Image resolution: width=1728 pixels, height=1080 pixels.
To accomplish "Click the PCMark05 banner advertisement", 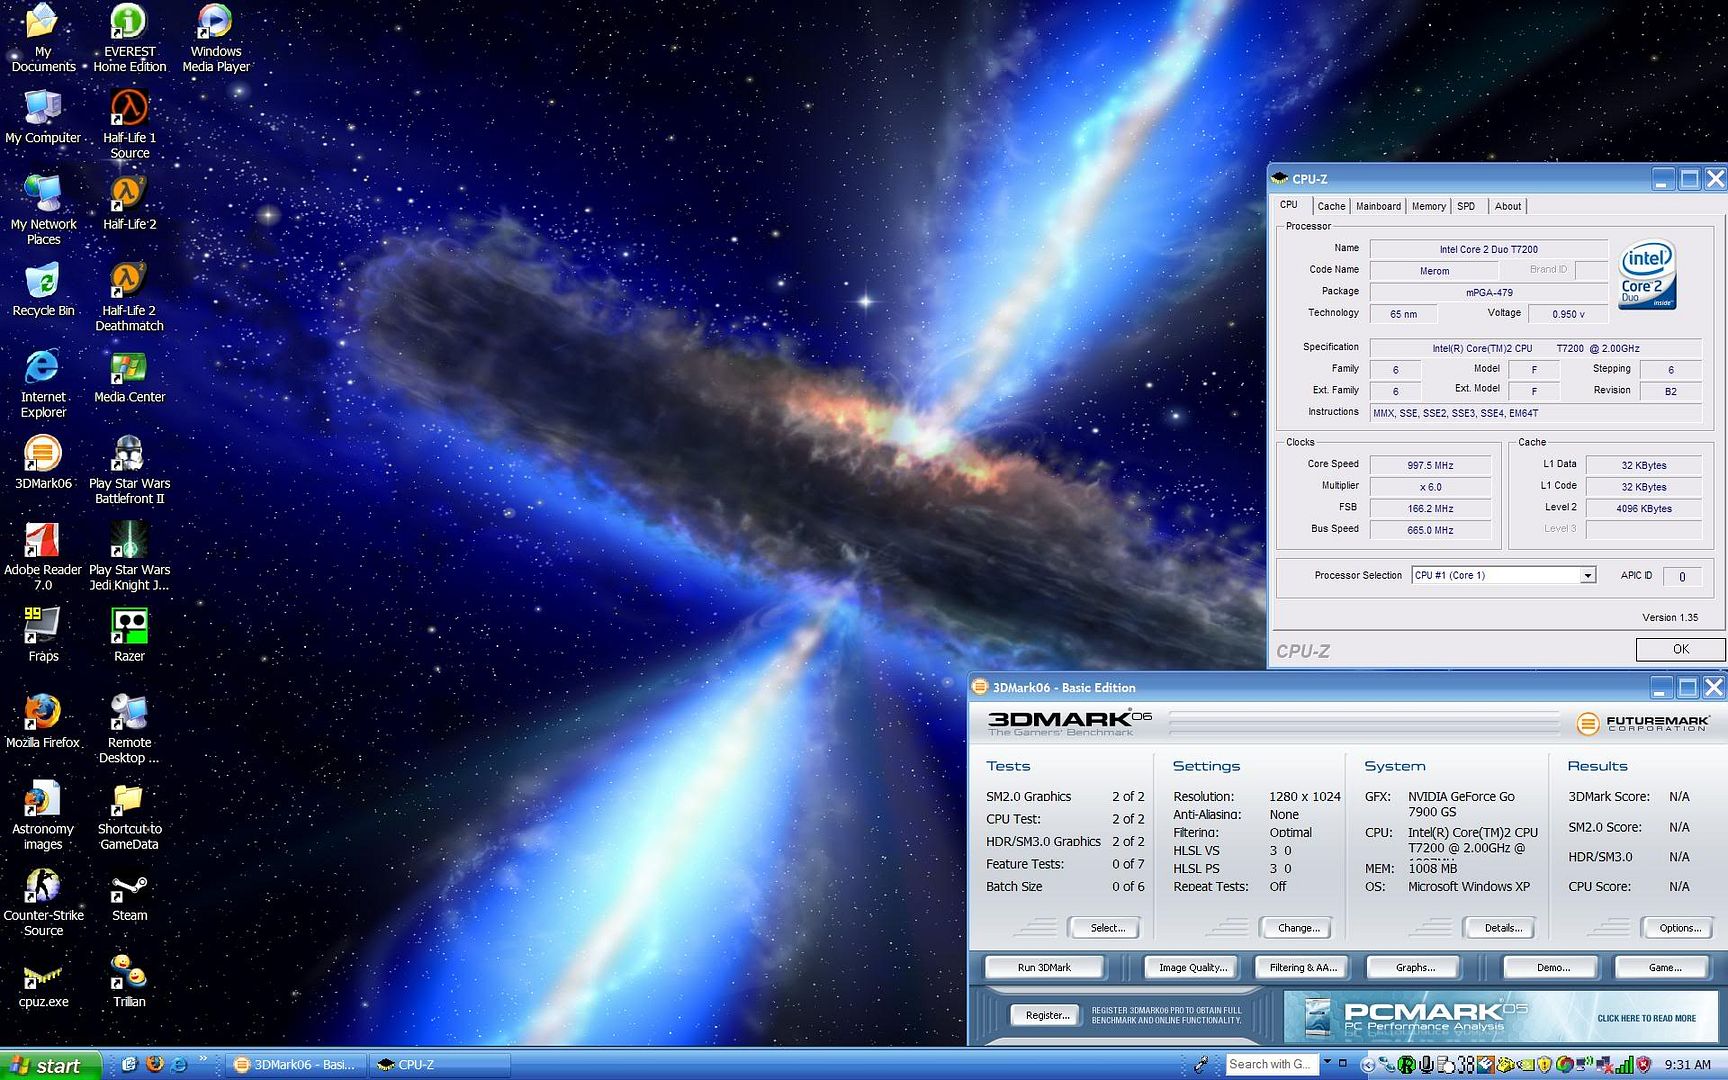I will tap(1500, 1017).
